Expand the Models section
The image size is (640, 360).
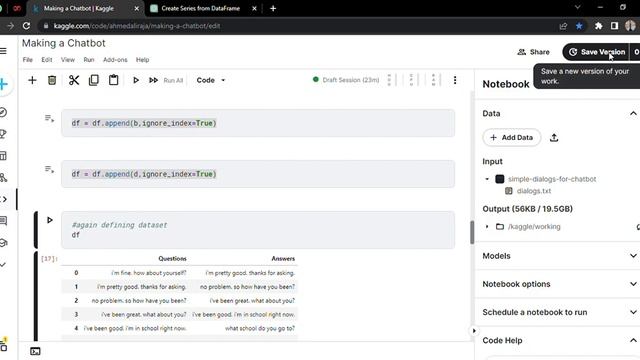click(633, 256)
